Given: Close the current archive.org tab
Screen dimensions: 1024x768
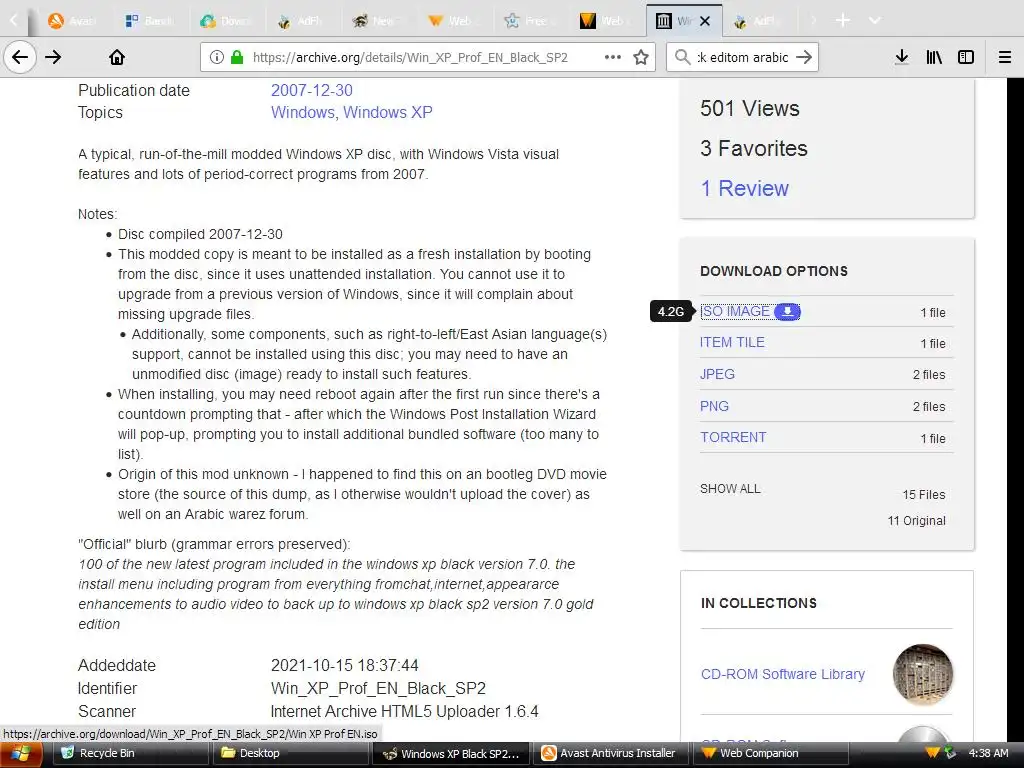Looking at the screenshot, I should 705,21.
